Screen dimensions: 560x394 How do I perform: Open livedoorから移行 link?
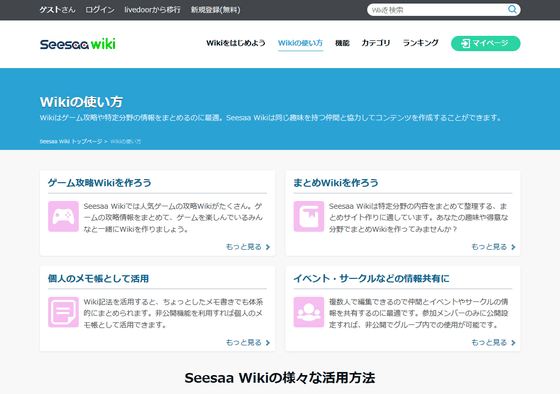[x=152, y=10]
